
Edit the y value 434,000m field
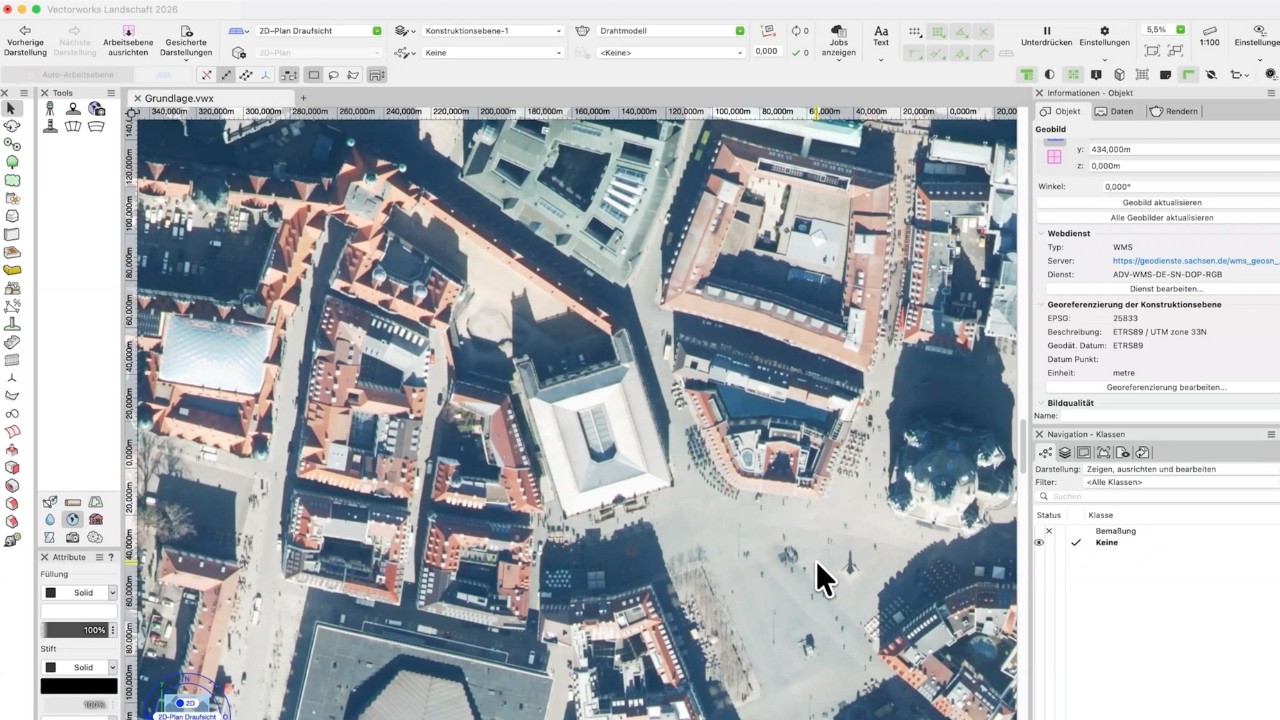click(1184, 149)
